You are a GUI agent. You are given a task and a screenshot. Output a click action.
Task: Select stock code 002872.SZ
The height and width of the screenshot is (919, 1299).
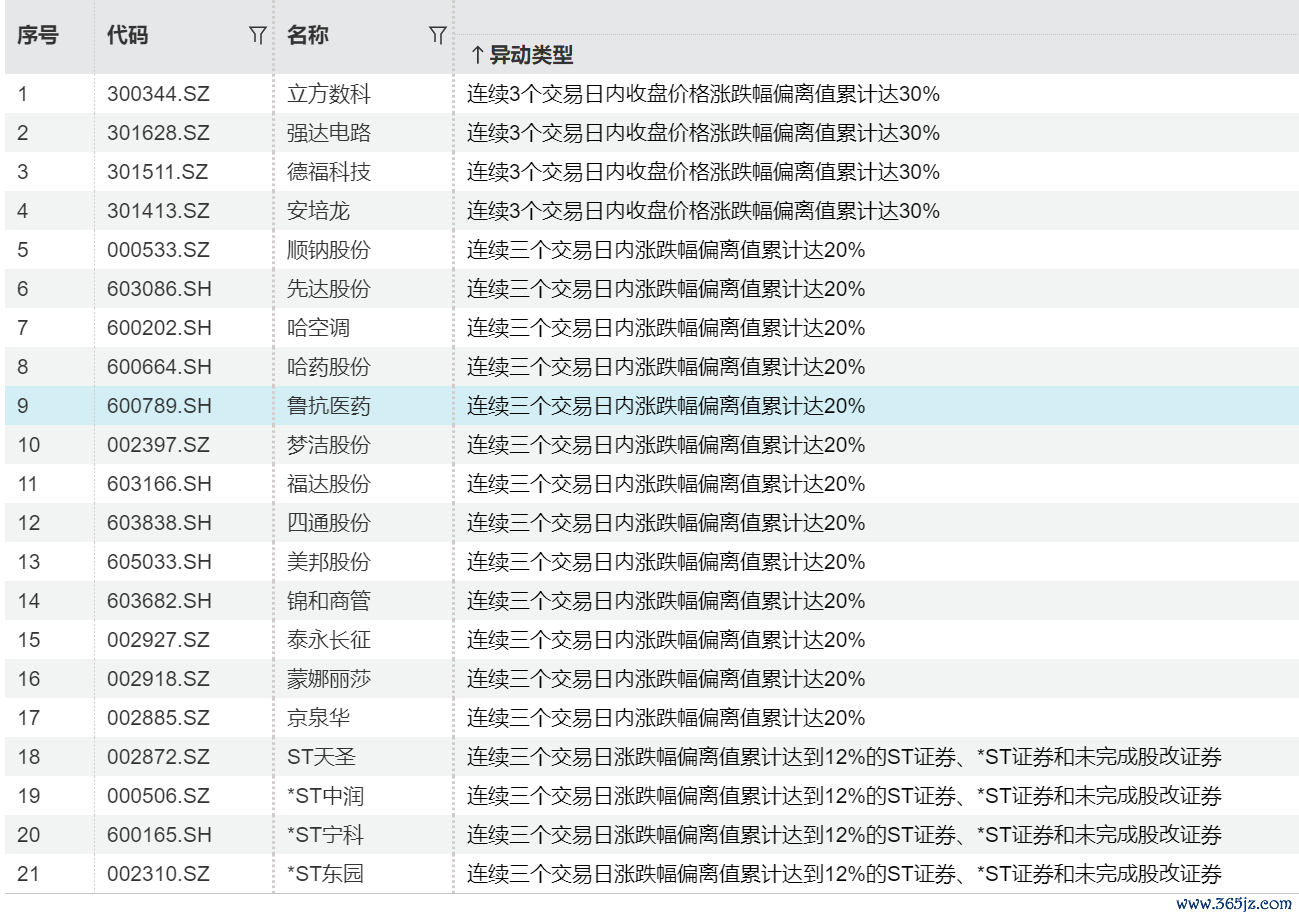pyautogui.click(x=158, y=757)
